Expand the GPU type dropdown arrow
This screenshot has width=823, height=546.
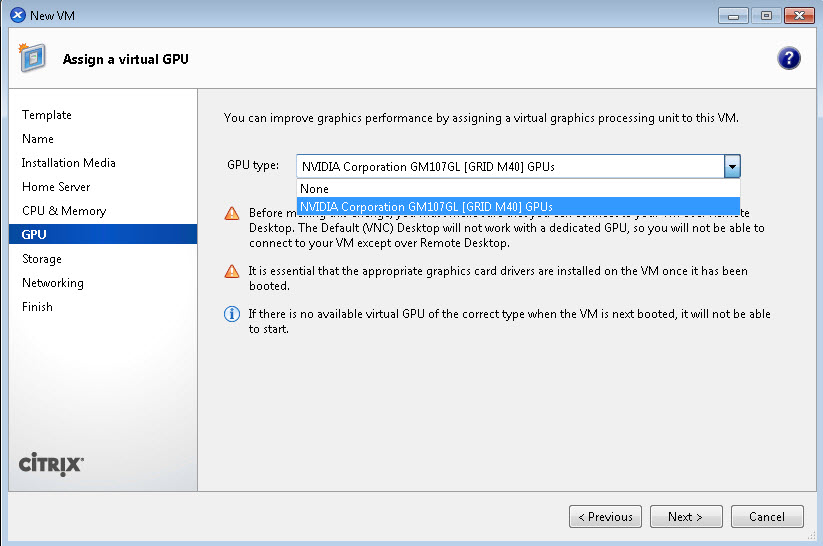732,167
